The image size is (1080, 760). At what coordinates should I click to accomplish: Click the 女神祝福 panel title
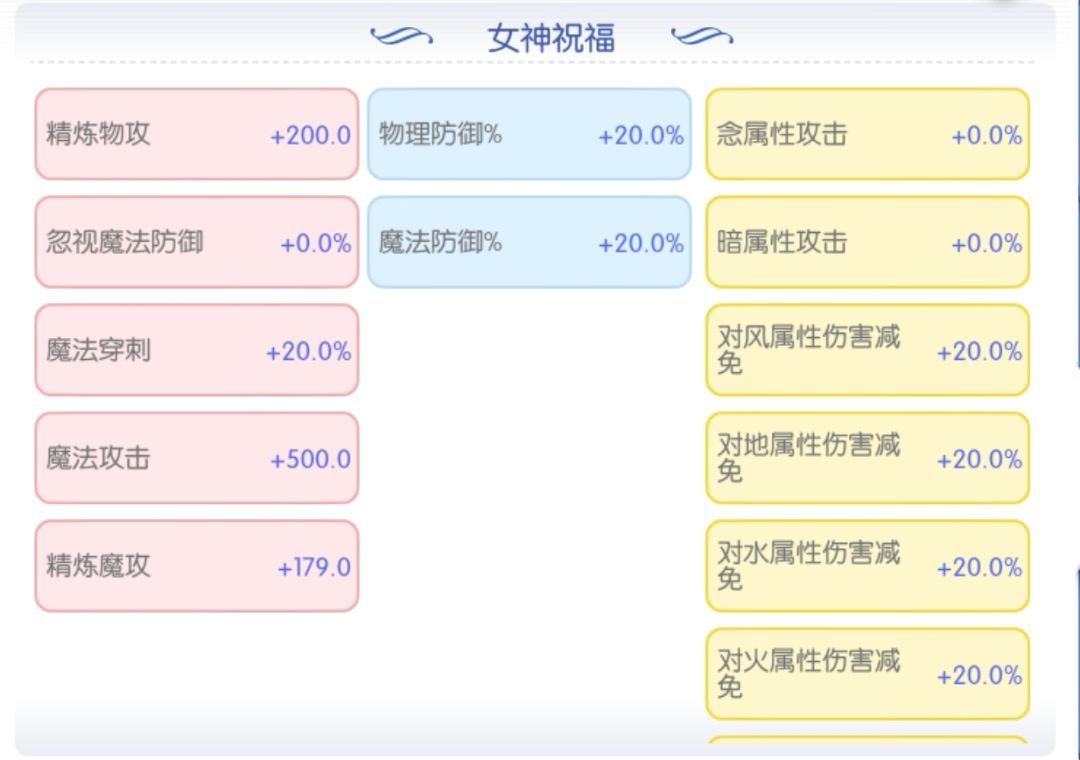[x=551, y=38]
